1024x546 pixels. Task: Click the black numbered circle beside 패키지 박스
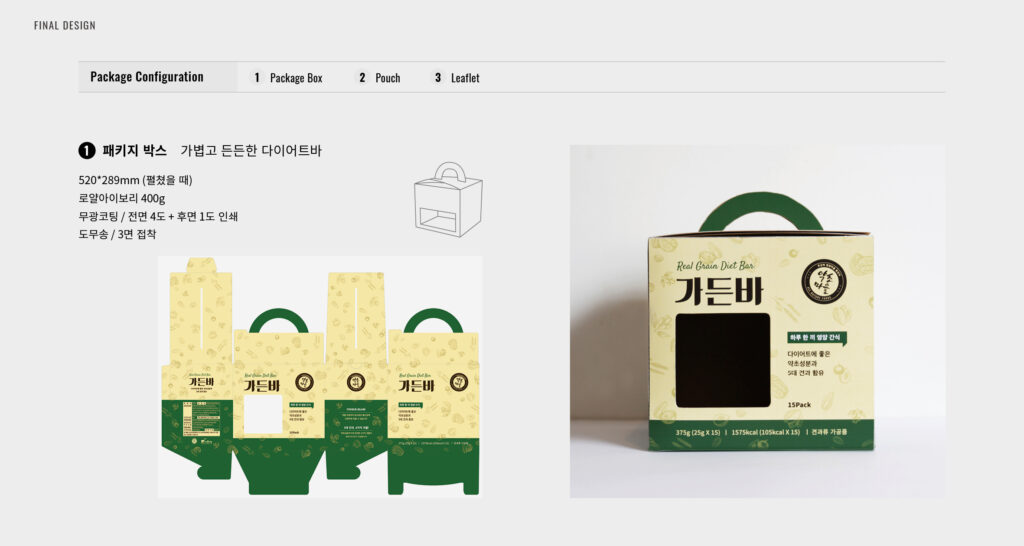tap(87, 151)
